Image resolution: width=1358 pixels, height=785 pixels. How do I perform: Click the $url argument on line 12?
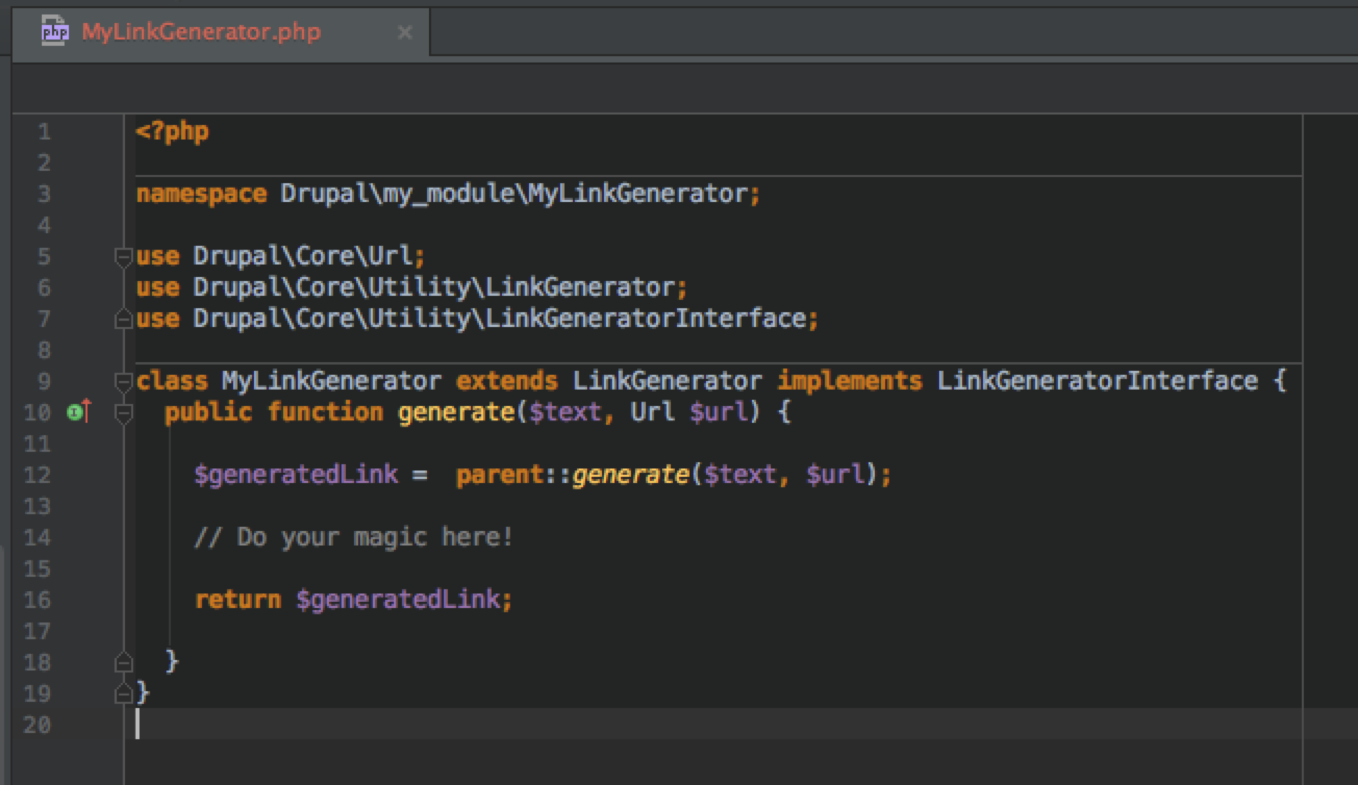pyautogui.click(x=835, y=475)
